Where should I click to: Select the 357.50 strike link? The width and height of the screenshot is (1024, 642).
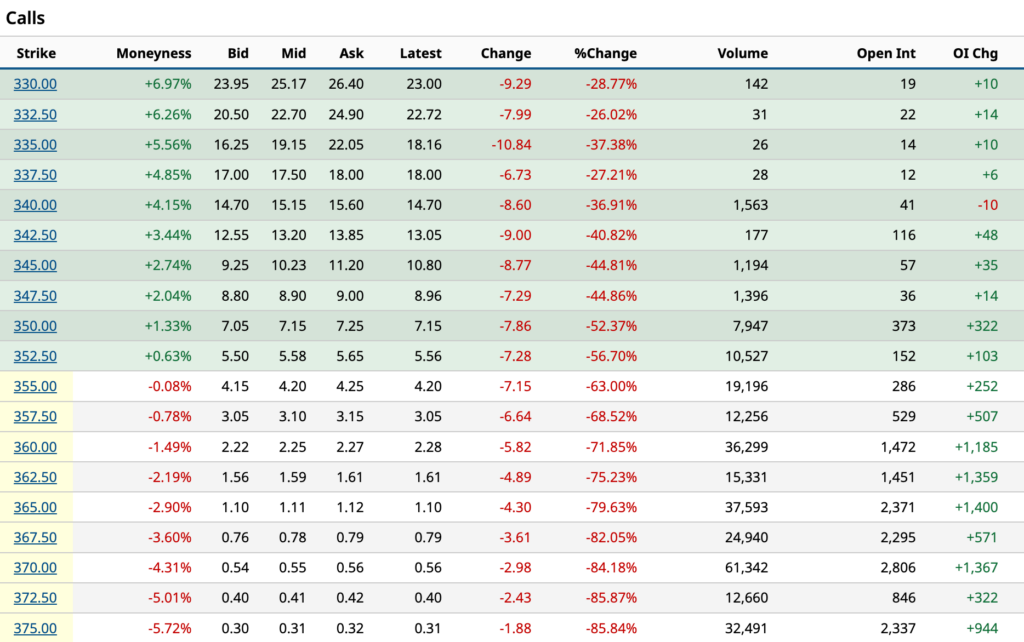35,416
